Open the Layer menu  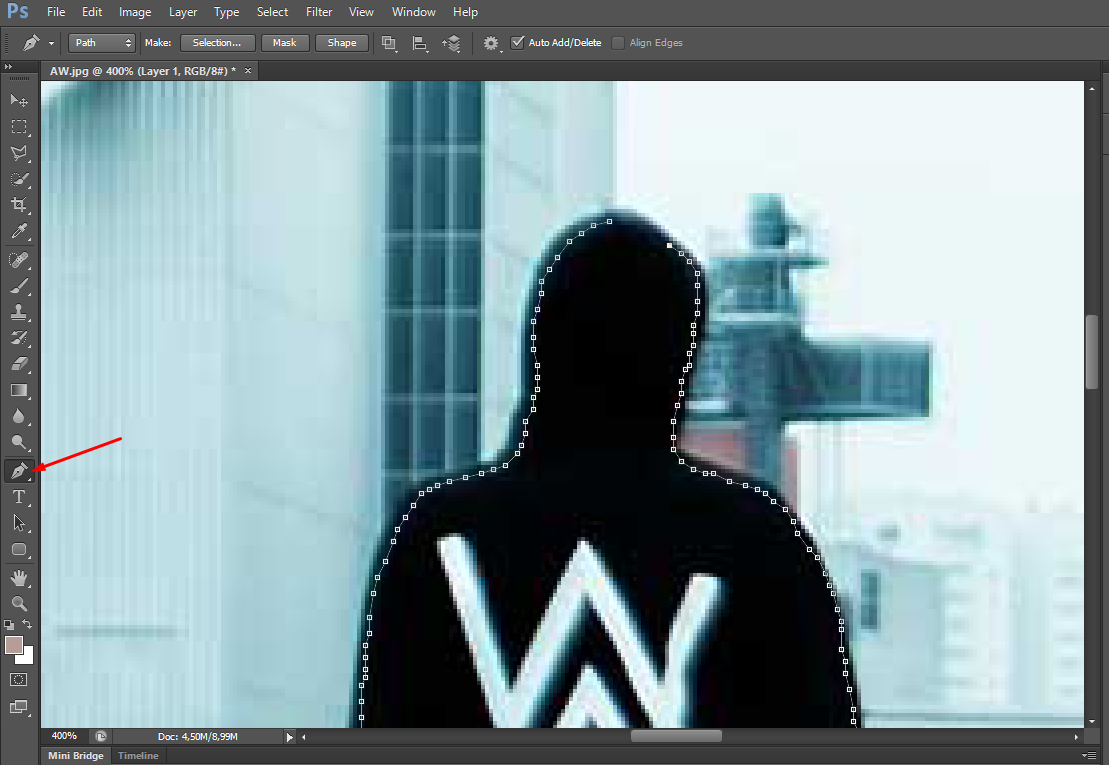coord(183,12)
